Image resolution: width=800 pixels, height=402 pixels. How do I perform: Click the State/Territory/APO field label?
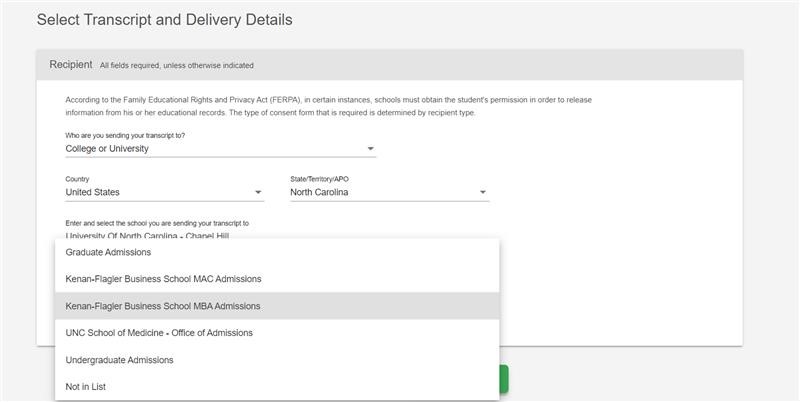pos(320,179)
